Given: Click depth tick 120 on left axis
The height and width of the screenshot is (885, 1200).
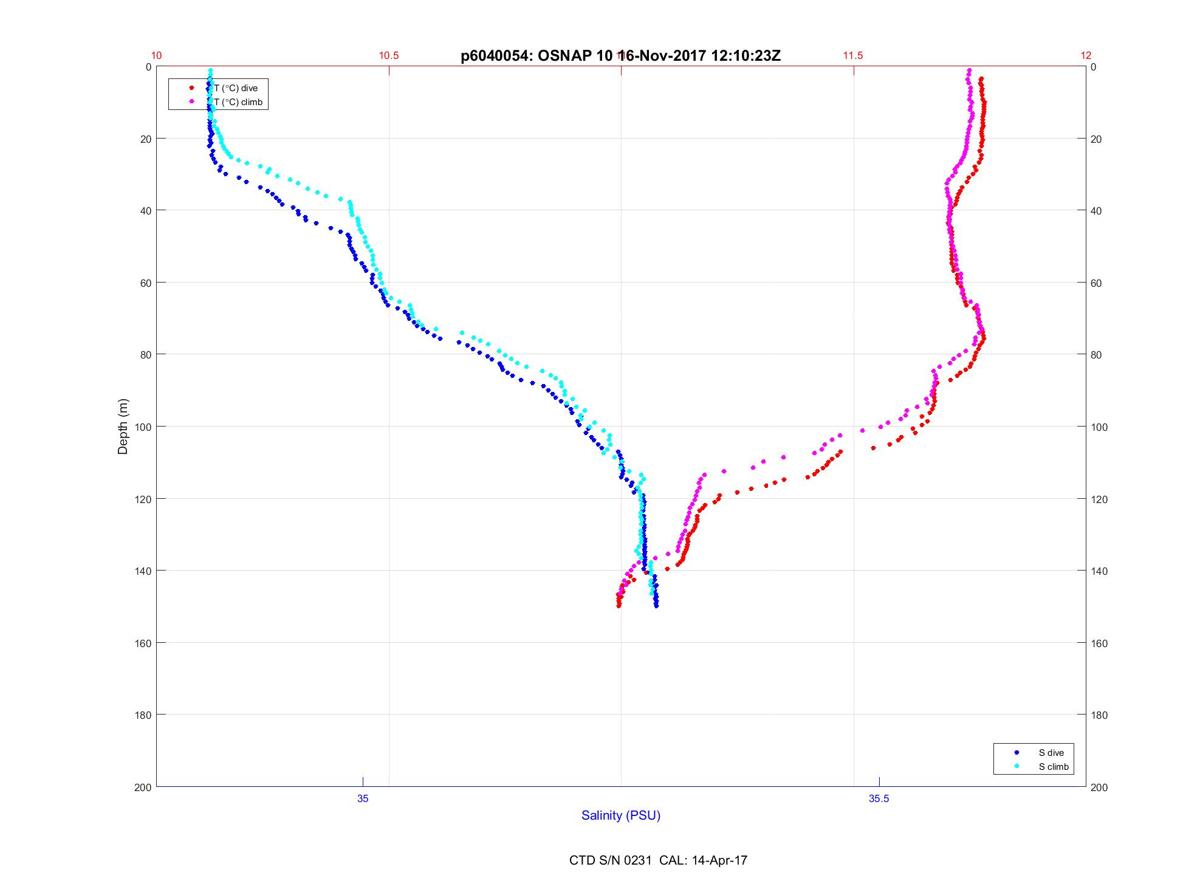Looking at the screenshot, I should pos(142,499).
